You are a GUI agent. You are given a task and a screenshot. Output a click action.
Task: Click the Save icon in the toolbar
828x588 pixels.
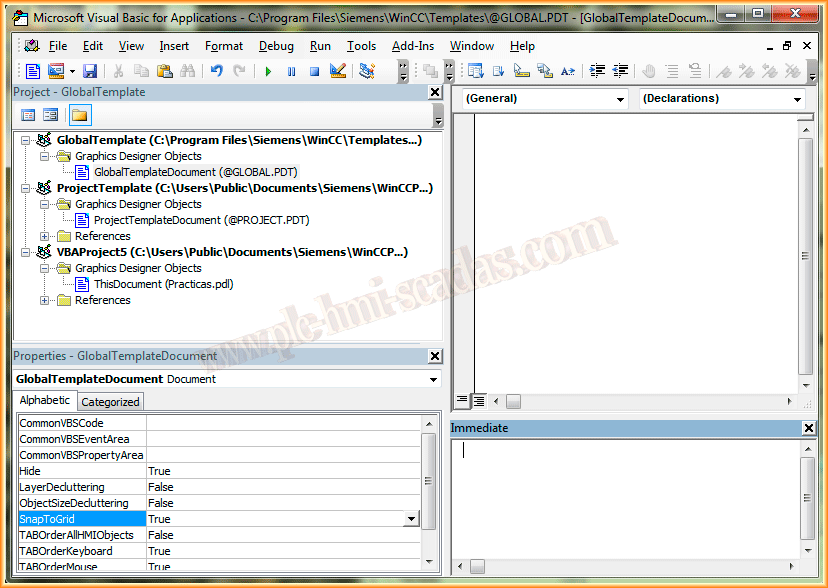click(90, 71)
